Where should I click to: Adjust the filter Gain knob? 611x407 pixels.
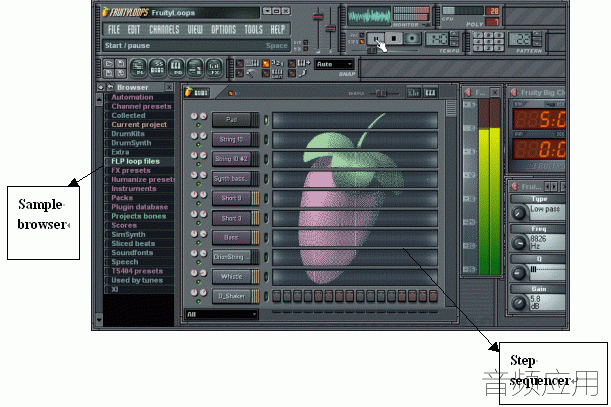[519, 303]
